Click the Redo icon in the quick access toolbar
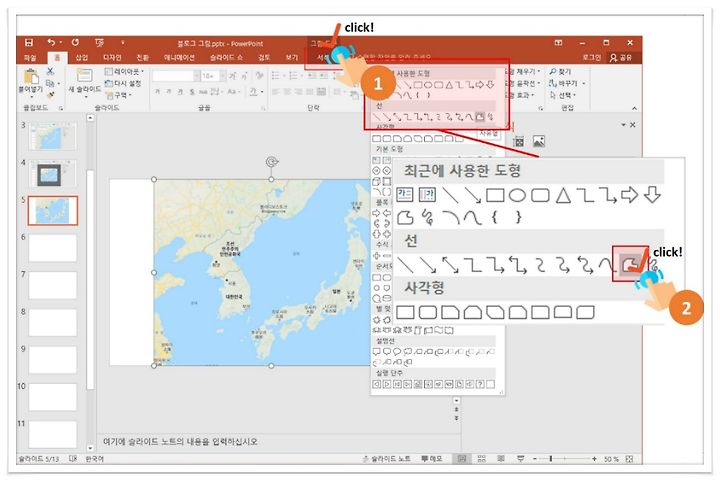 pyautogui.click(x=75, y=43)
